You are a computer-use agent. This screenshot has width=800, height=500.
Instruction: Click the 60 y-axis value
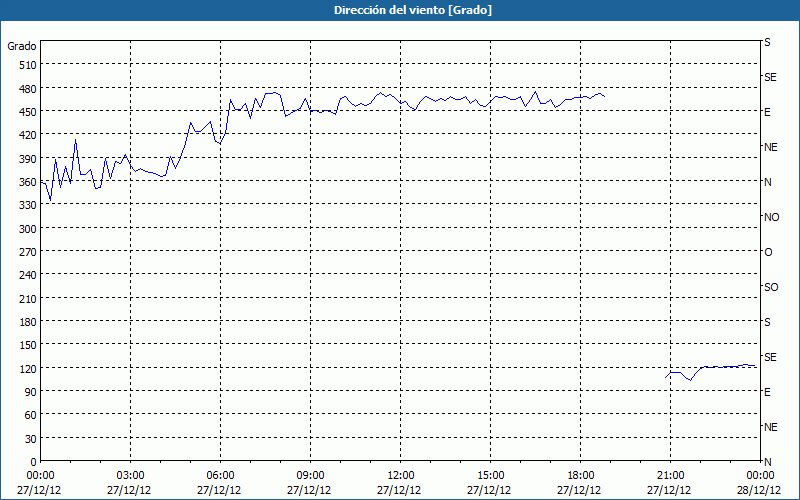pyautogui.click(x=31, y=415)
